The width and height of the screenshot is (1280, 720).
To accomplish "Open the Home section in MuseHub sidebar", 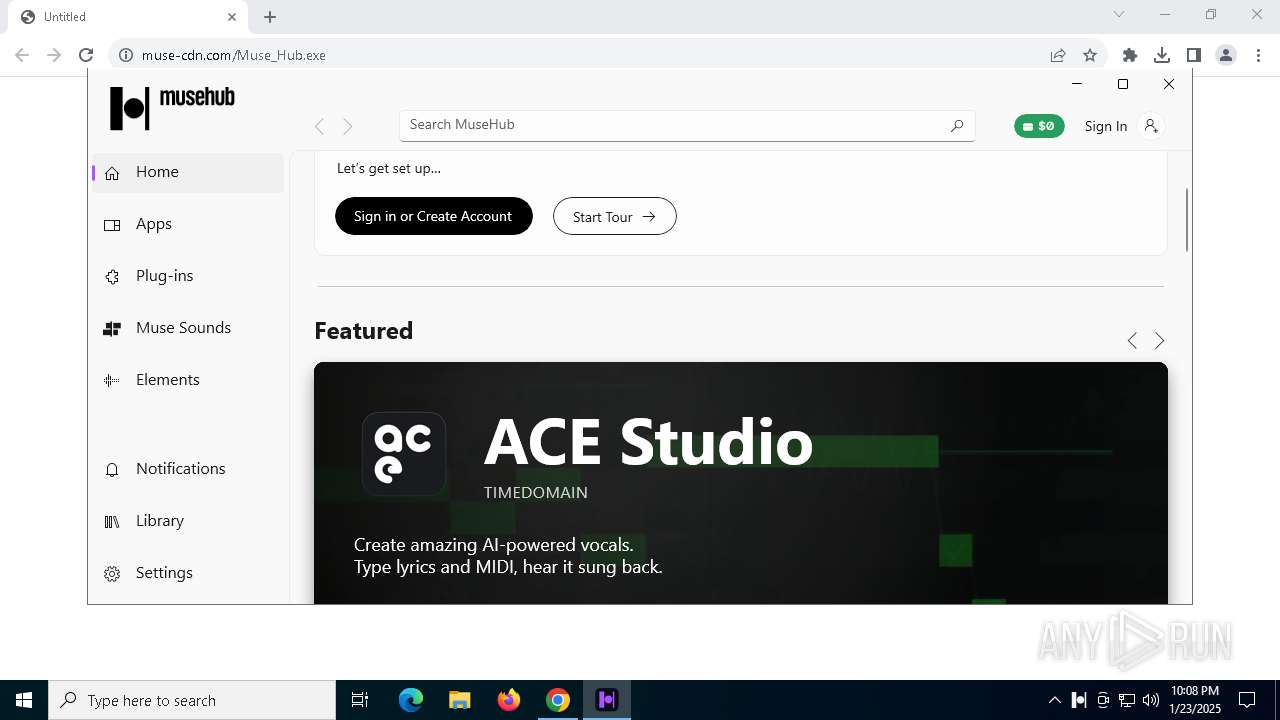I will (188, 172).
